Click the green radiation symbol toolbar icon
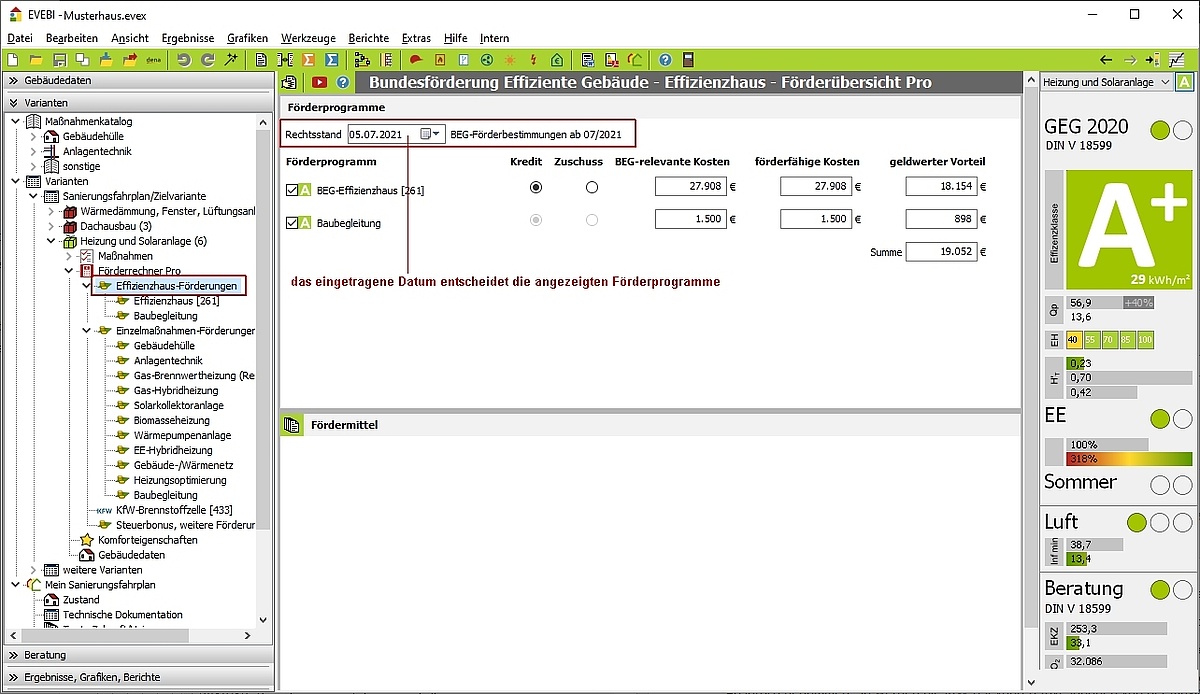Screen dimensions: 1200x694 [x=486, y=60]
